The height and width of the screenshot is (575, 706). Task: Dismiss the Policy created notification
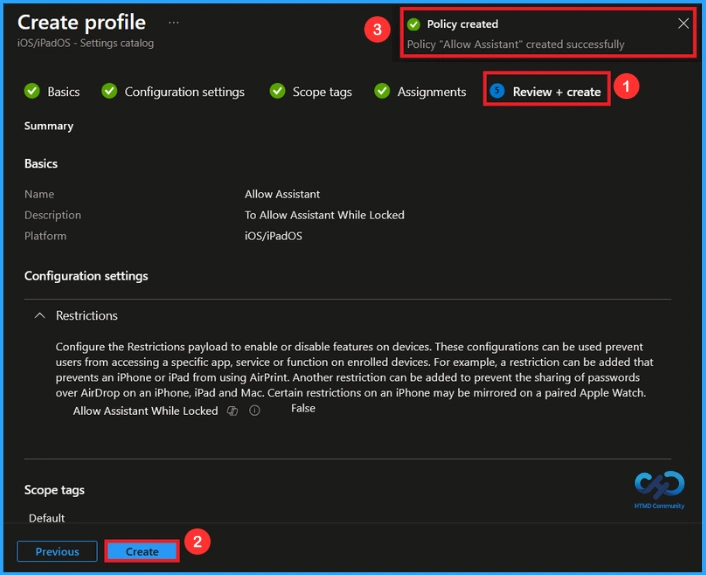coord(683,23)
